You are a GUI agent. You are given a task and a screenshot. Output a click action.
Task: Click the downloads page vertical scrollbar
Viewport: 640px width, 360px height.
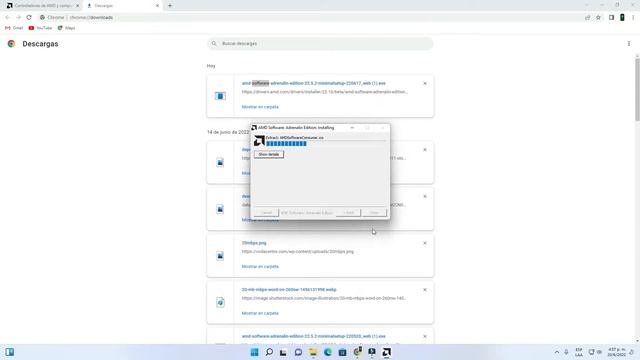(x=637, y=90)
